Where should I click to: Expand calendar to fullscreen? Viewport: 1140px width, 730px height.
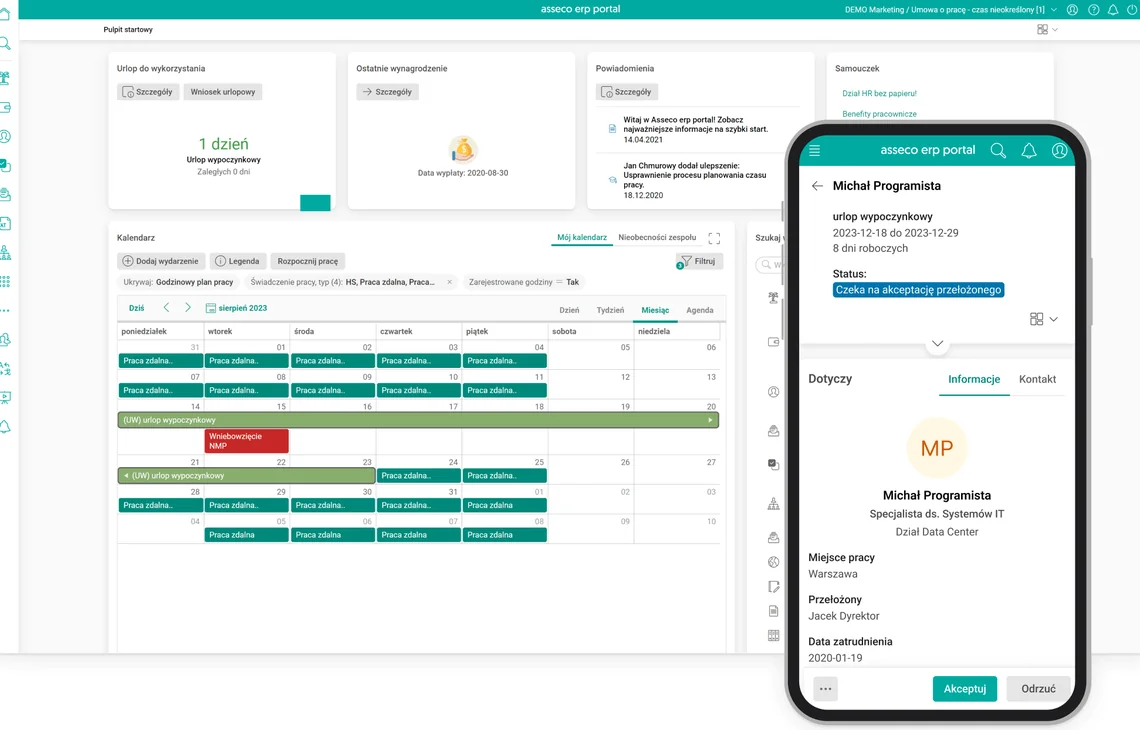point(714,238)
